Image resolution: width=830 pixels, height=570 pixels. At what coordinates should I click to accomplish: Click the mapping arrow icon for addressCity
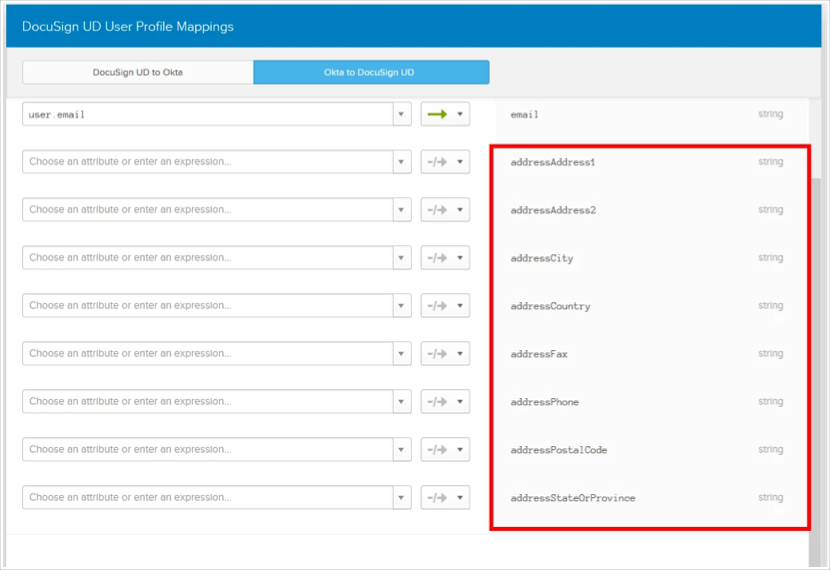click(x=437, y=258)
